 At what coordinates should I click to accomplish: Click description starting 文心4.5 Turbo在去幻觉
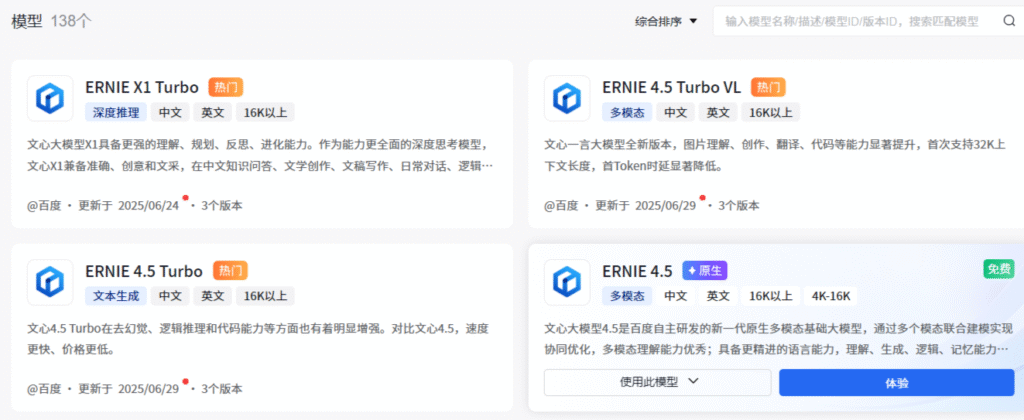pos(258,339)
